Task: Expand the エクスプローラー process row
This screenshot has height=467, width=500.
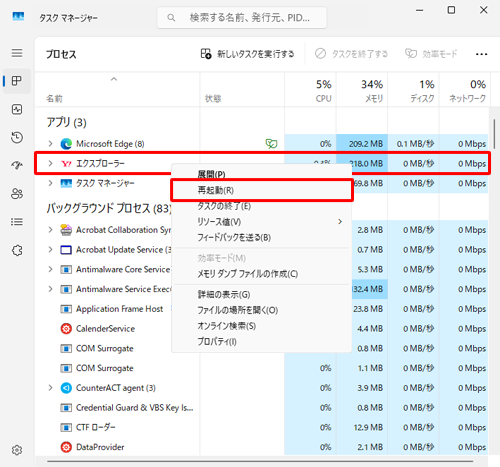Action: (x=50, y=163)
